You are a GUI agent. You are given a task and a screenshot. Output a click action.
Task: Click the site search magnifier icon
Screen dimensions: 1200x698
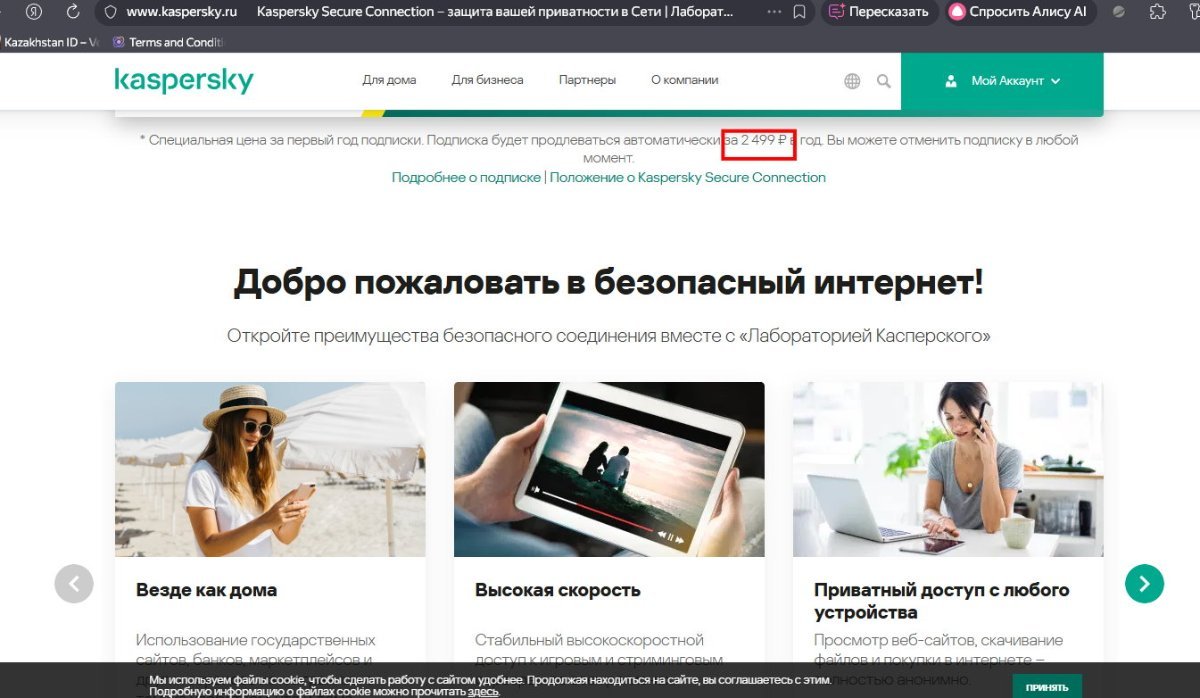tap(884, 81)
